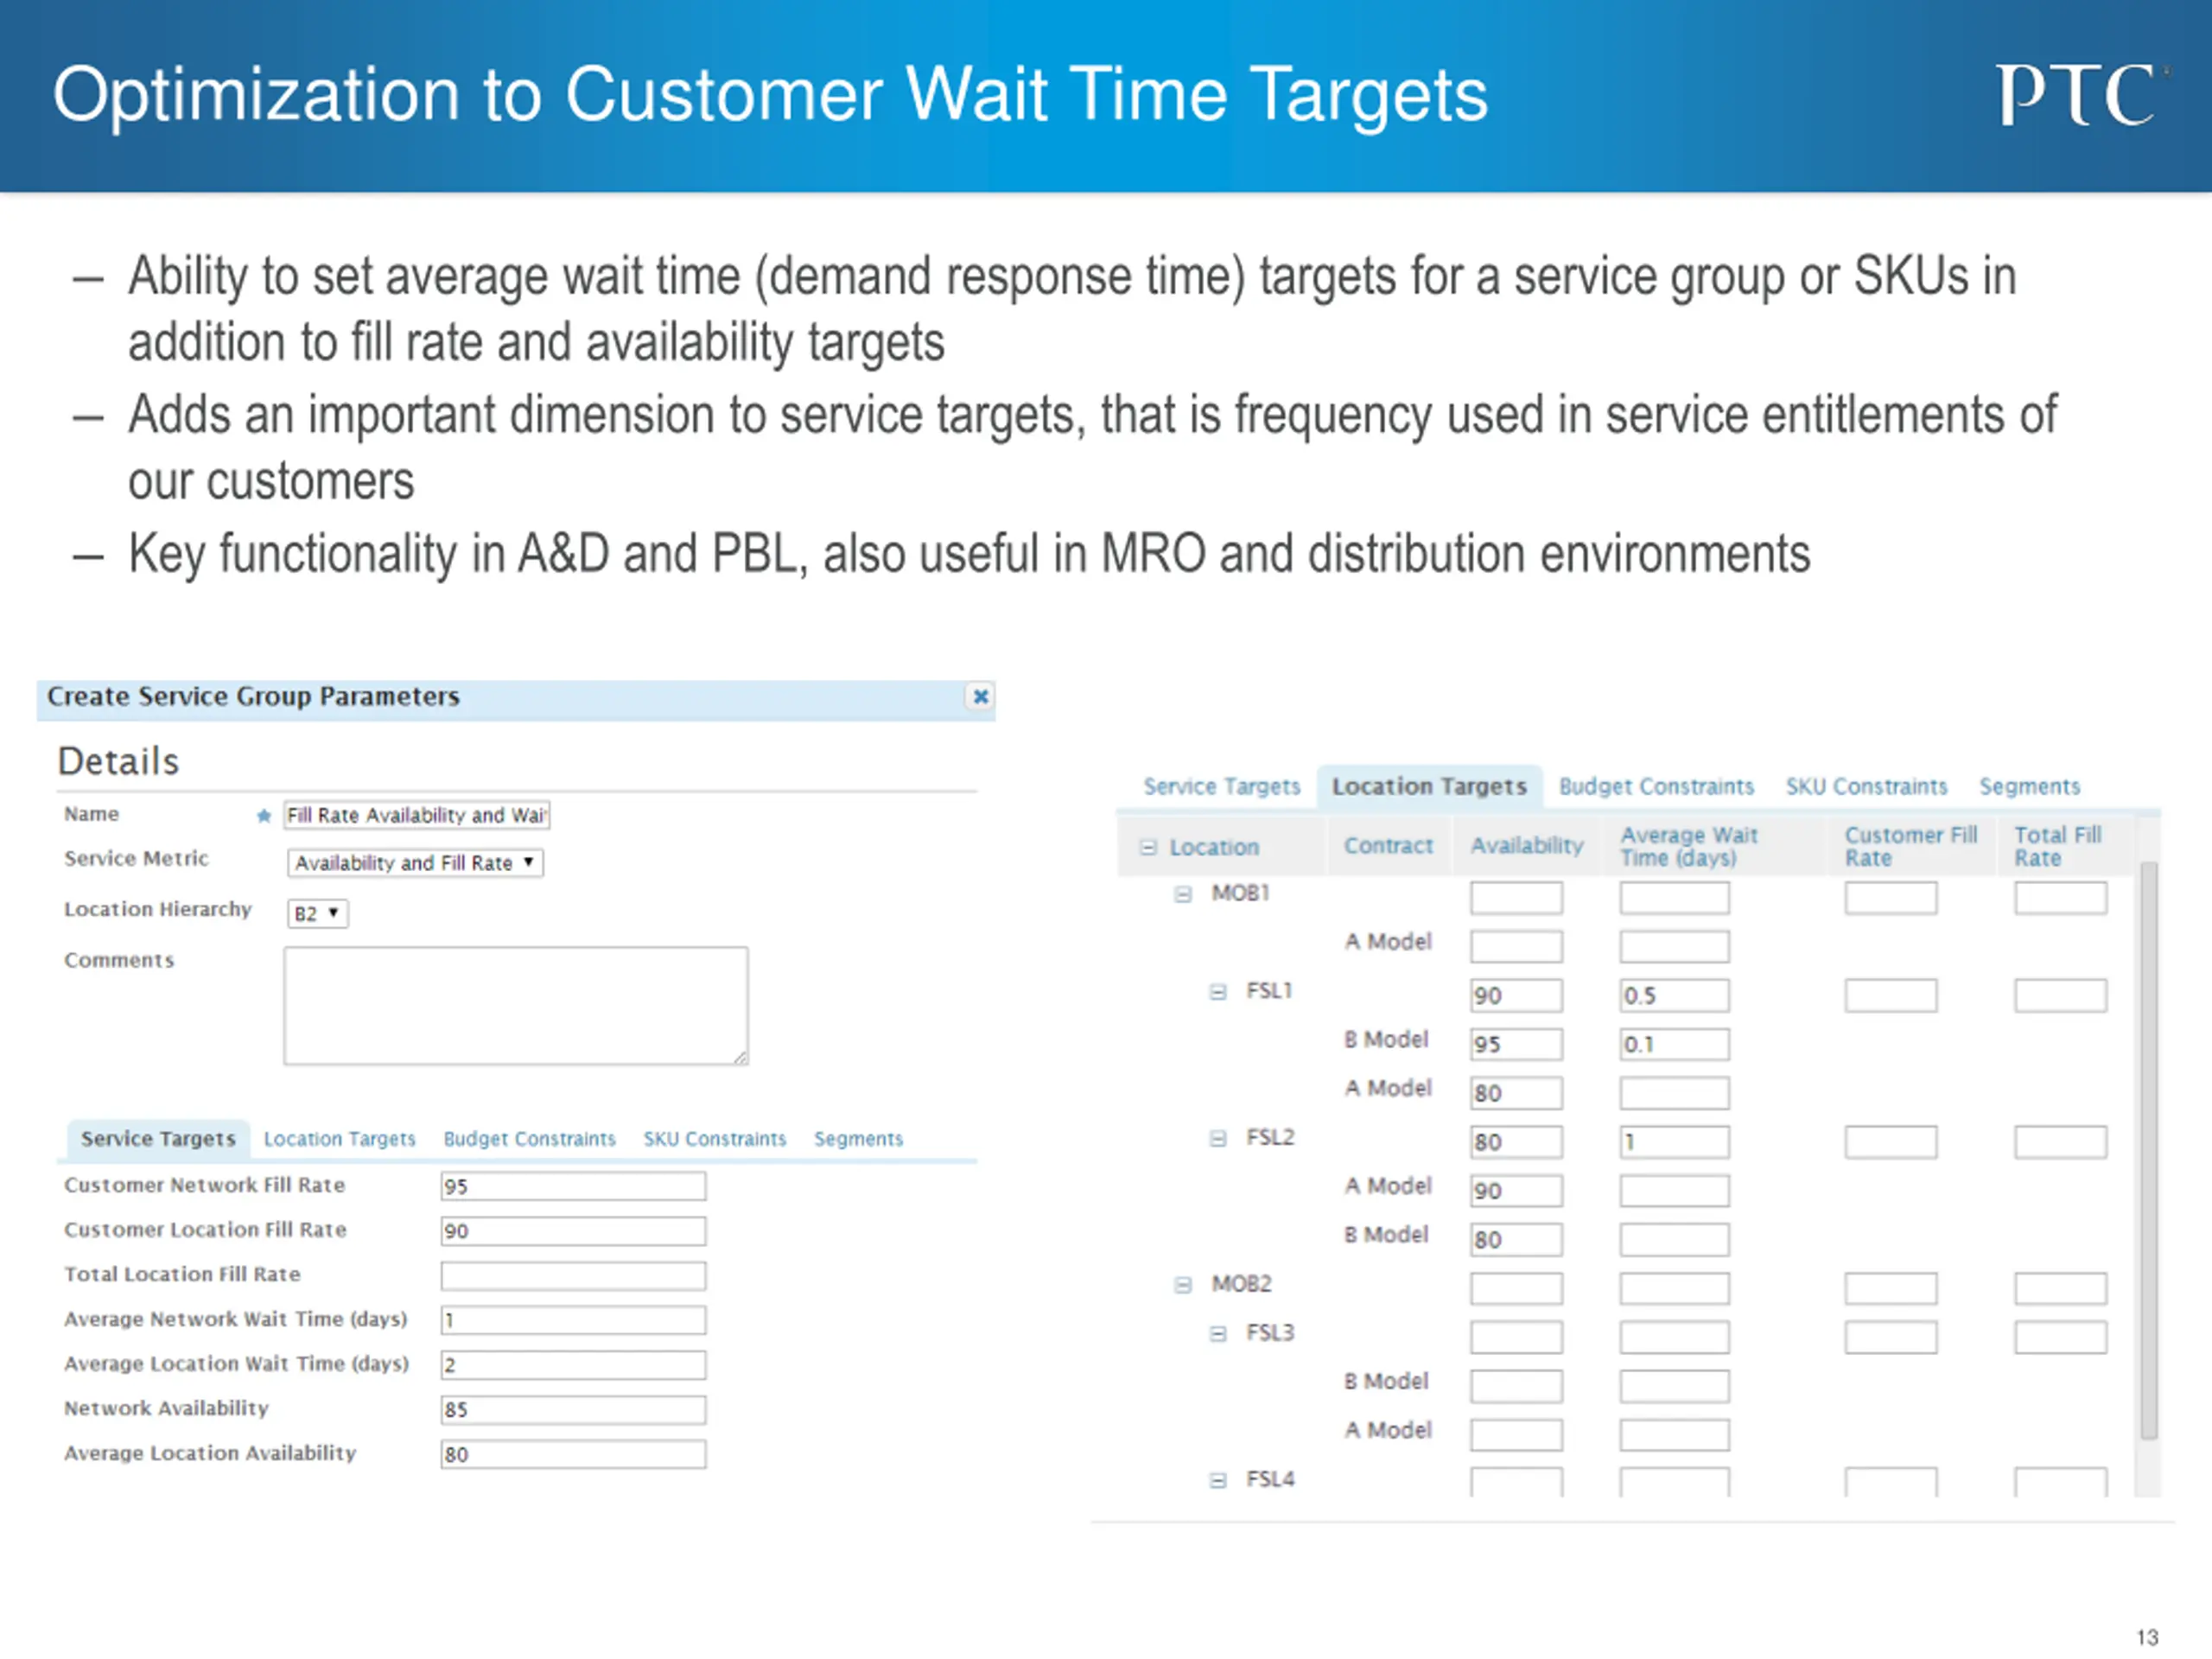Click the Location Targets table vertical scrollbar

[x=2148, y=1150]
